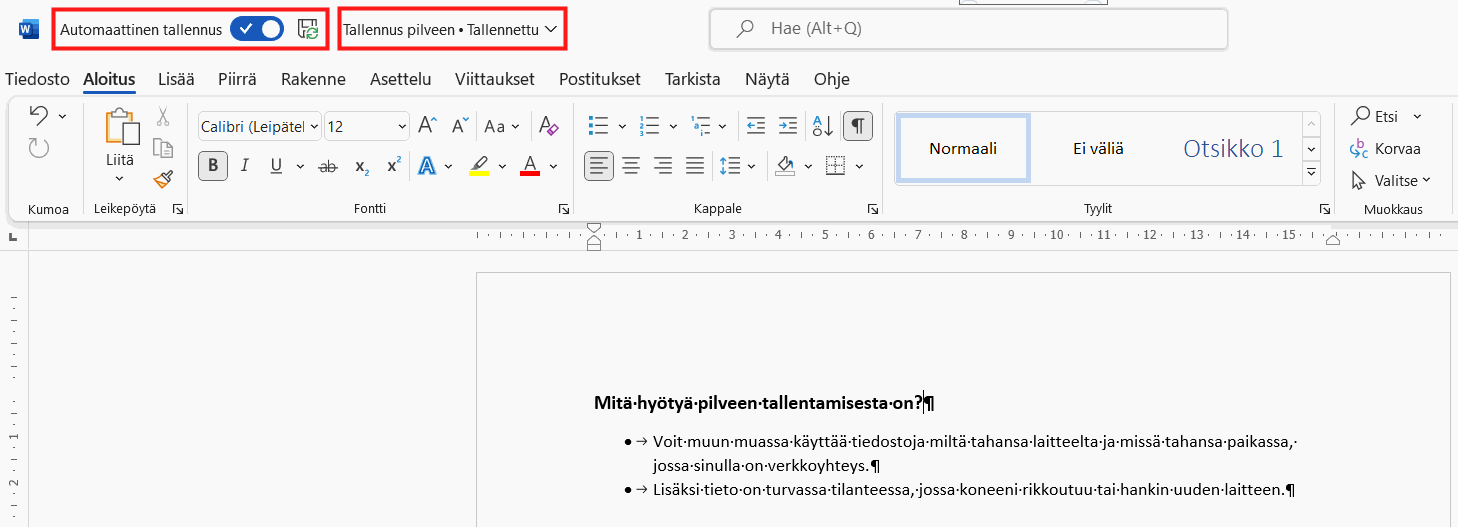Select the Ei väliä style

click(1098, 149)
